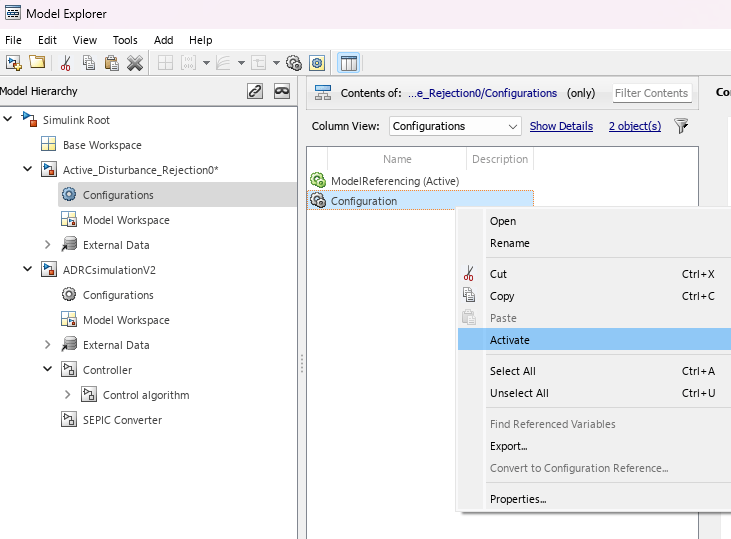This screenshot has height=539, width=731.
Task: Toggle the contents view layout button
Action: click(x=348, y=62)
